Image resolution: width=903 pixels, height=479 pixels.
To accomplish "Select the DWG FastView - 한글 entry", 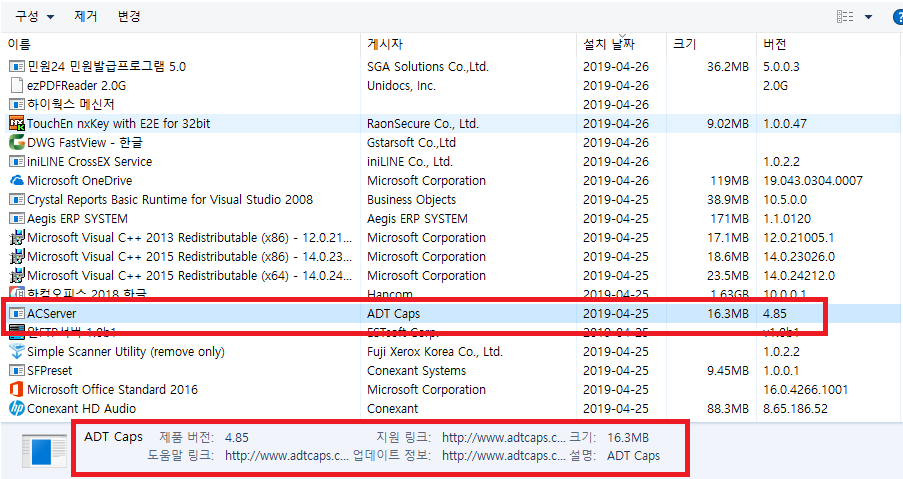I will [x=85, y=143].
